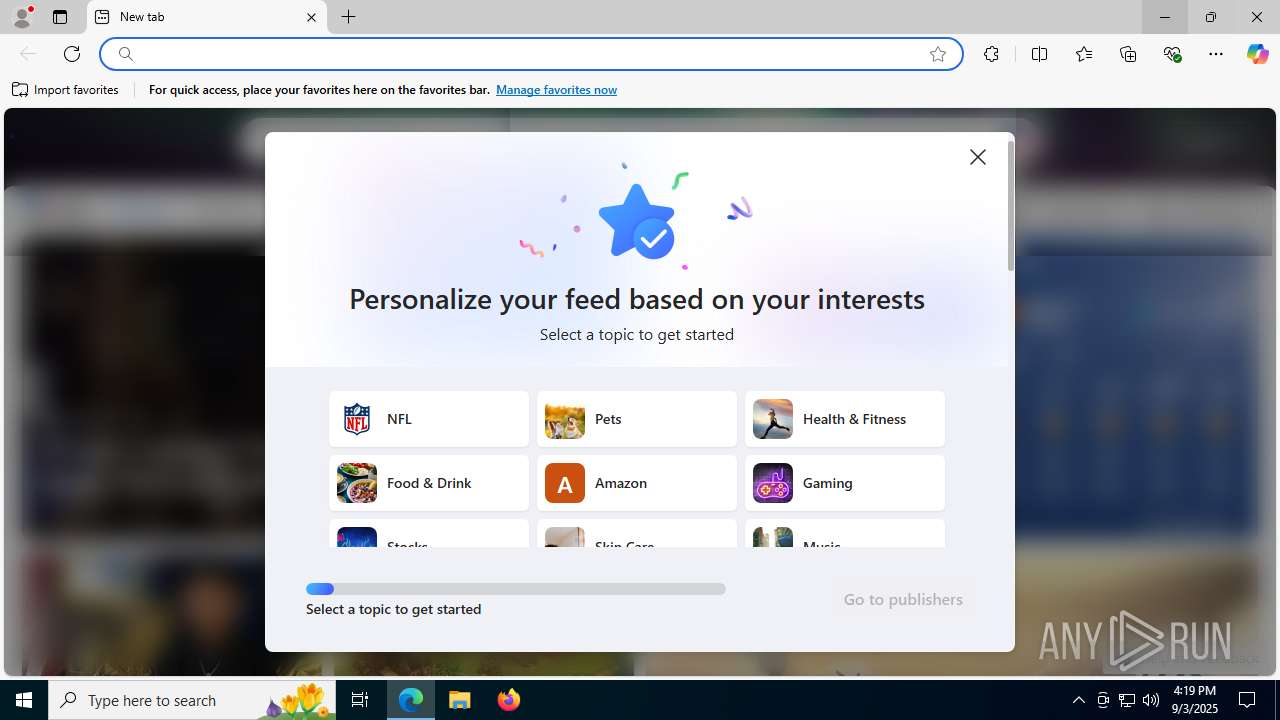Open the notifications action center

coord(1247,700)
